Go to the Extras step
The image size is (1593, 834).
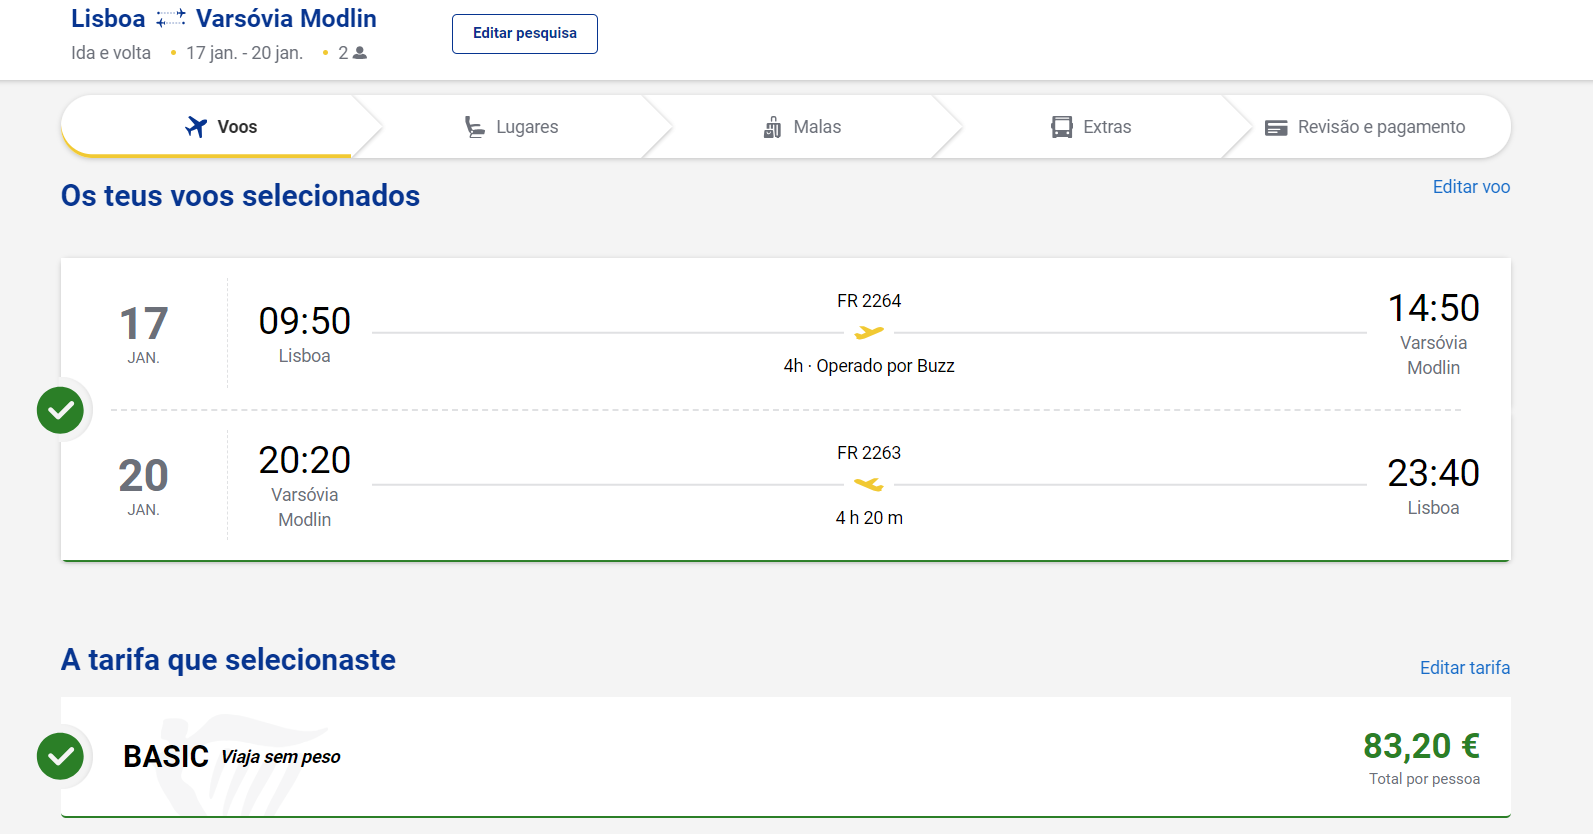click(x=1092, y=127)
